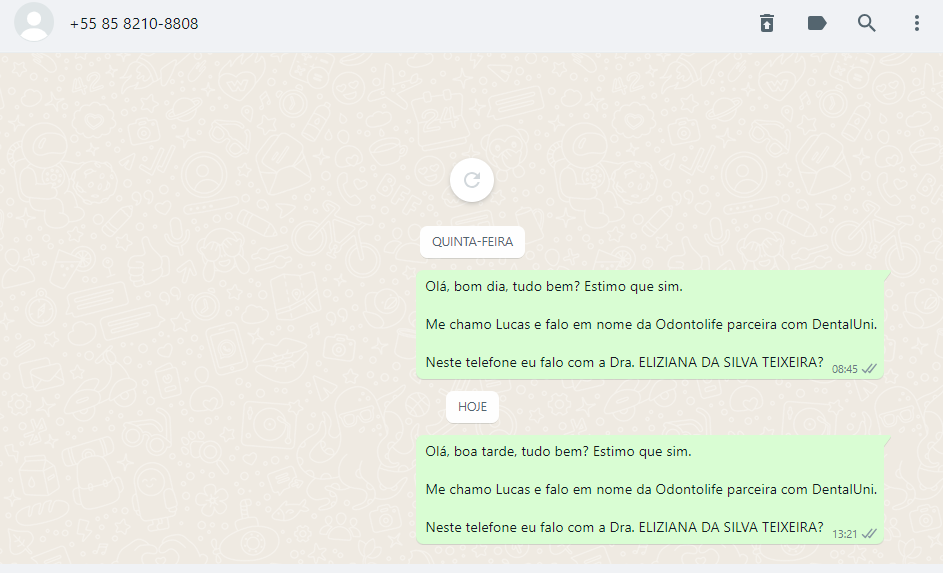Viewport: 943px width, 573px height.
Task: Click the phone number +55 85 8210-8808
Action: 134,23
